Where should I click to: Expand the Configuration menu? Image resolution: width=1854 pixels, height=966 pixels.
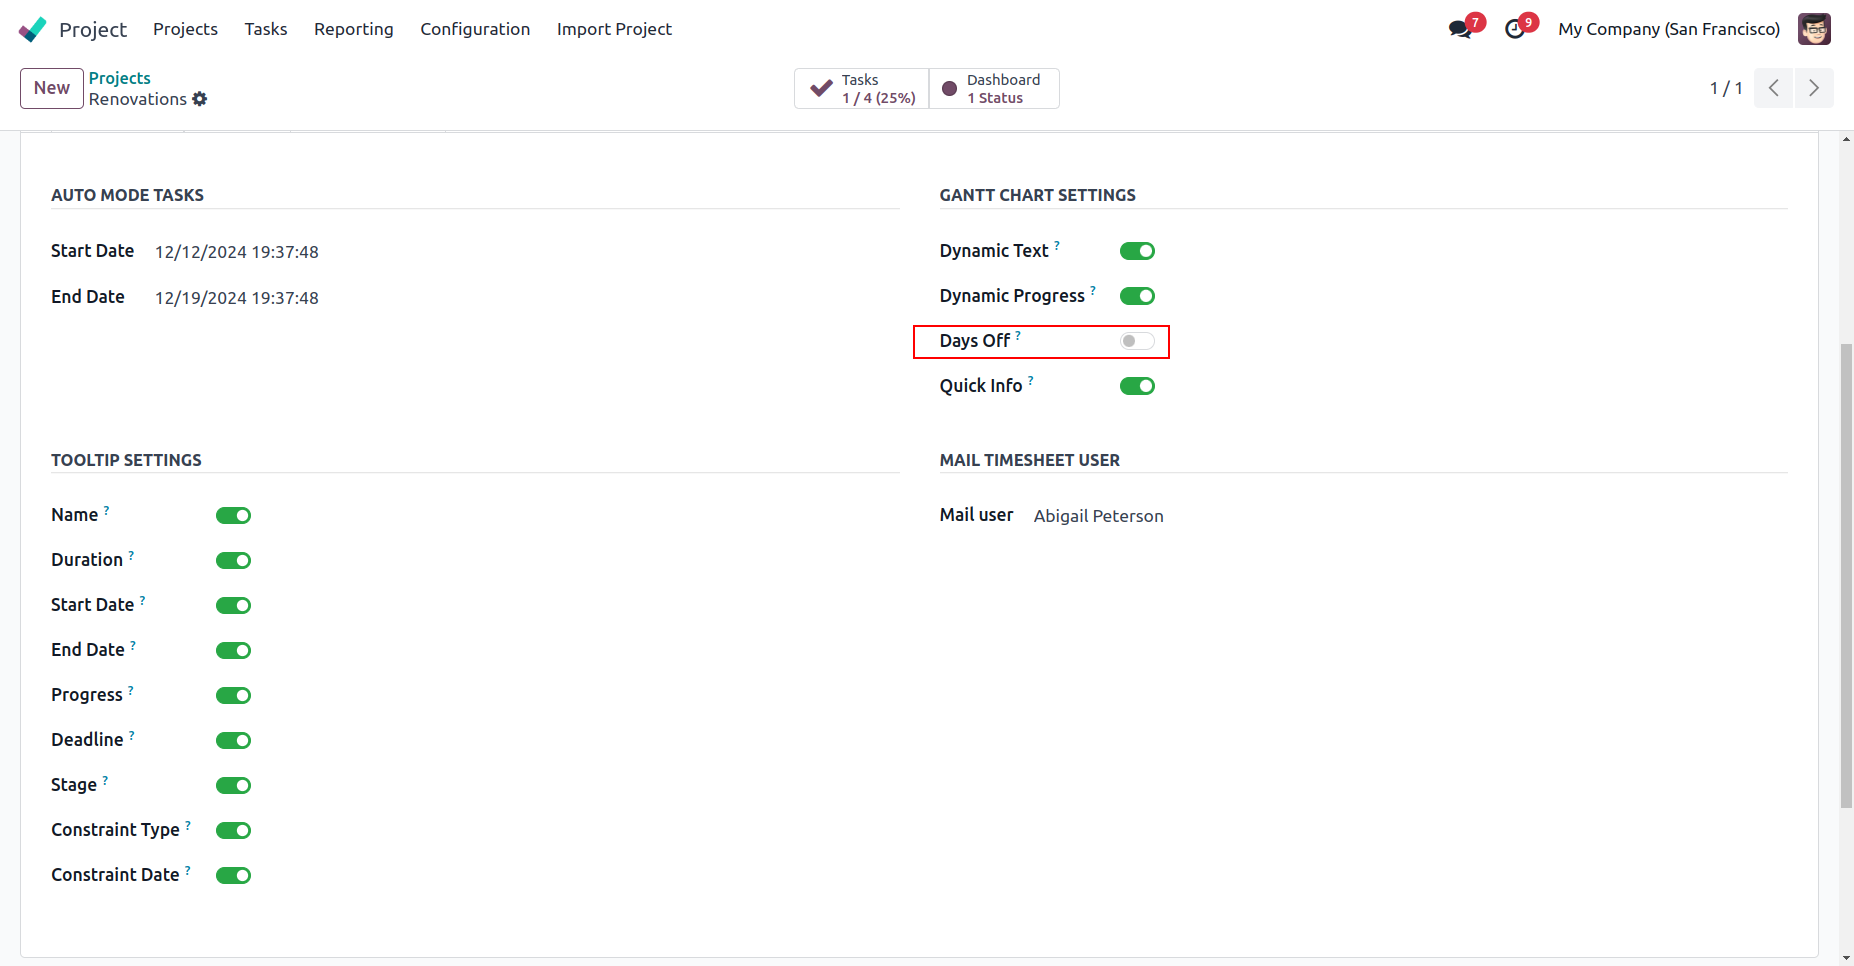click(475, 29)
